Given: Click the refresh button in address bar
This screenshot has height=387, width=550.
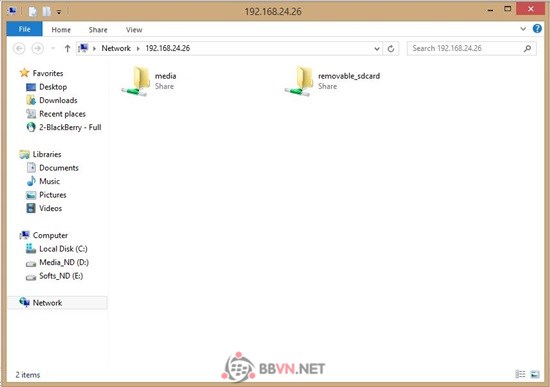Looking at the screenshot, I should 391,48.
